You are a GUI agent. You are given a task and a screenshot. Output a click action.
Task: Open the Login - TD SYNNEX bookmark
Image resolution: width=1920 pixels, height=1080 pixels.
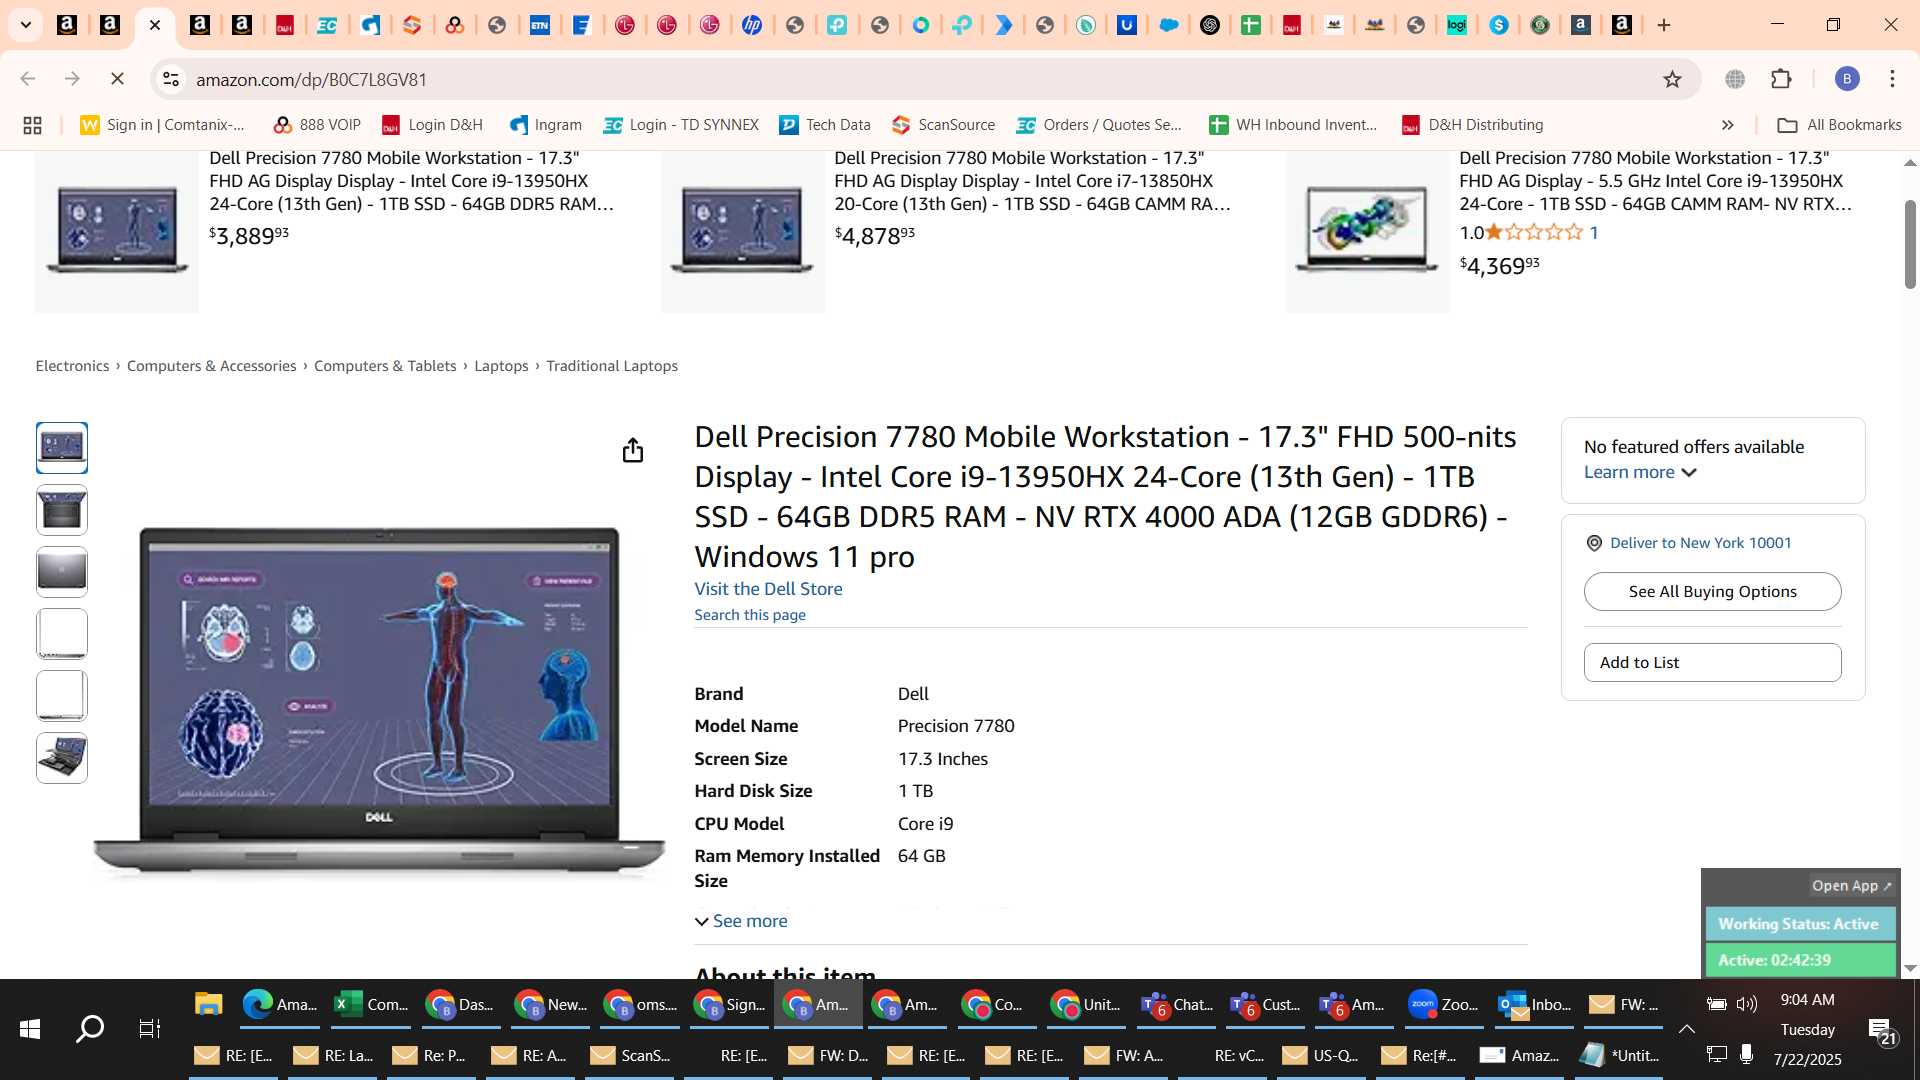click(x=681, y=125)
